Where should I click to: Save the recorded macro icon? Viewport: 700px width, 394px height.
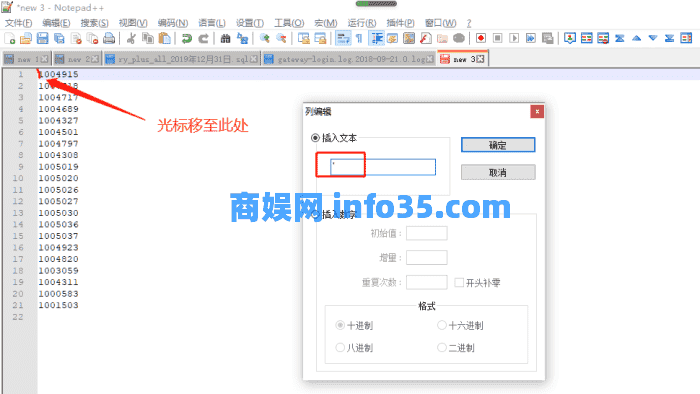click(x=547, y=39)
